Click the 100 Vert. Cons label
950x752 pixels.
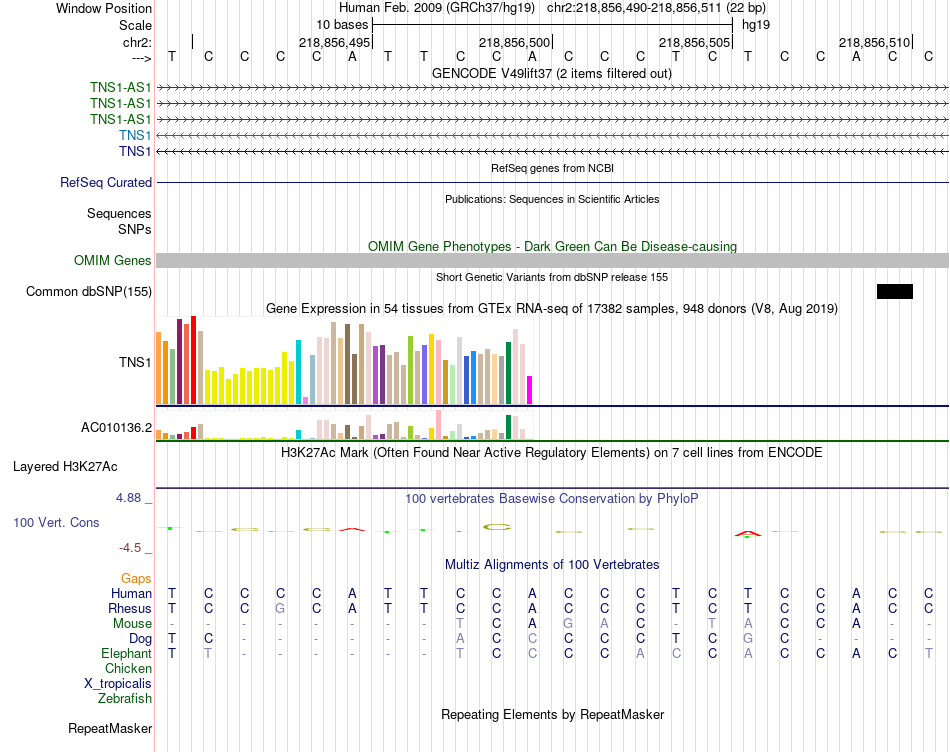pos(56,522)
